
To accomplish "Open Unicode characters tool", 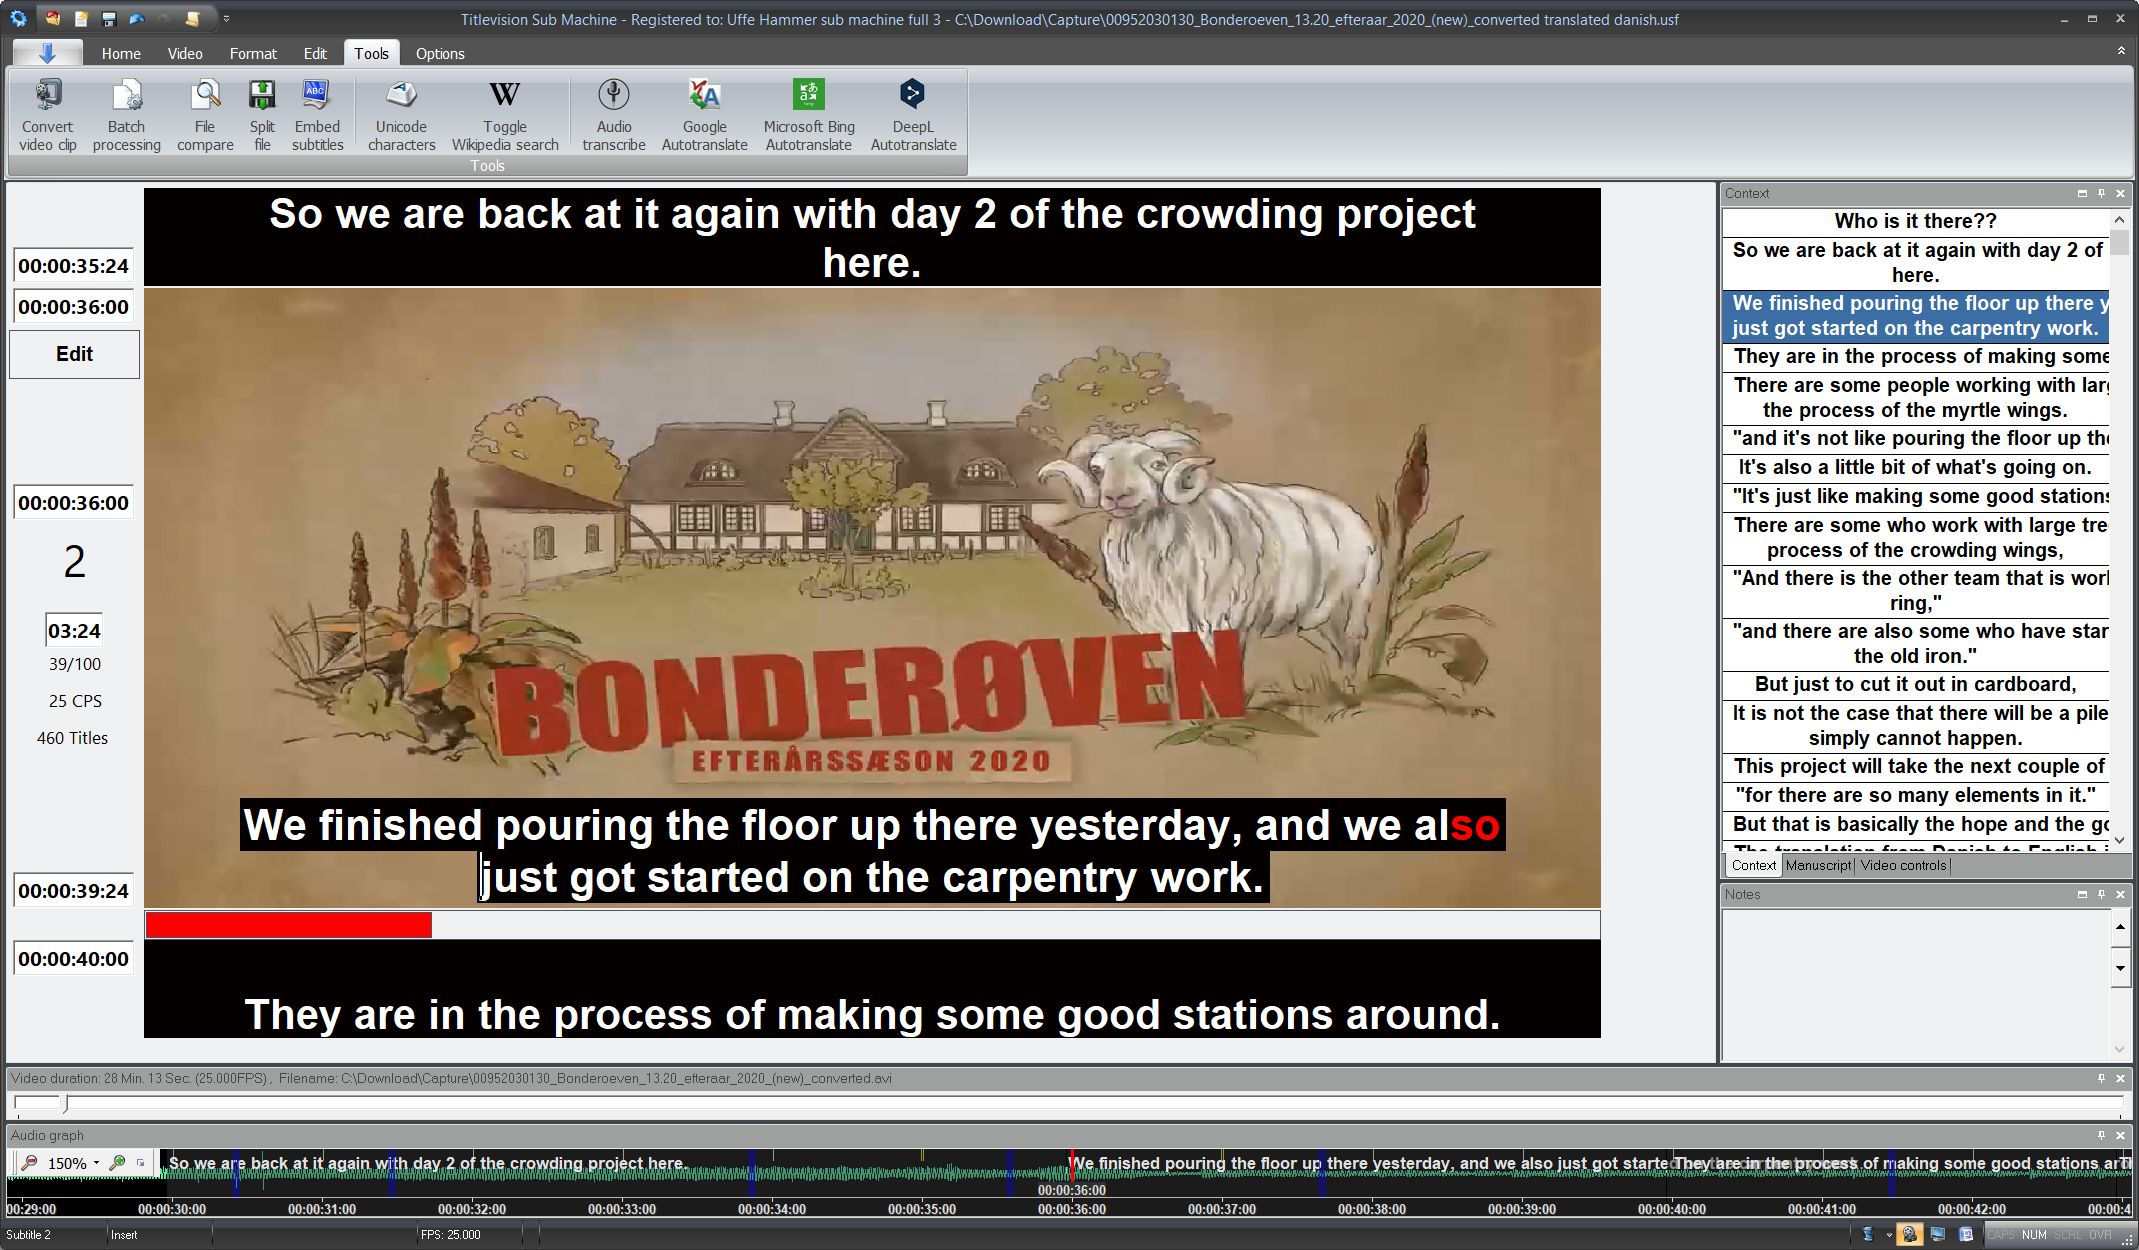I will click(401, 96).
